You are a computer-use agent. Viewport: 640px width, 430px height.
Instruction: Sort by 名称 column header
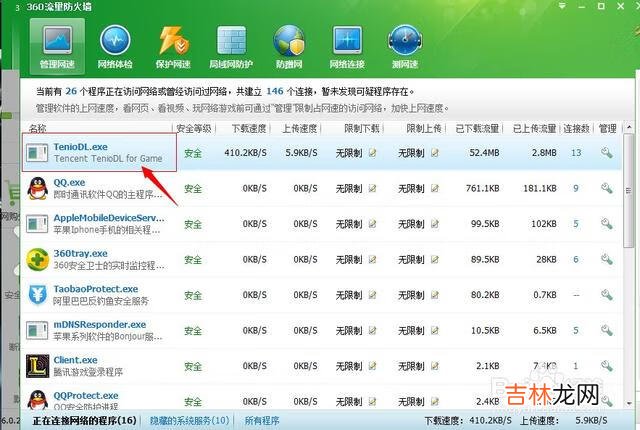(x=38, y=129)
